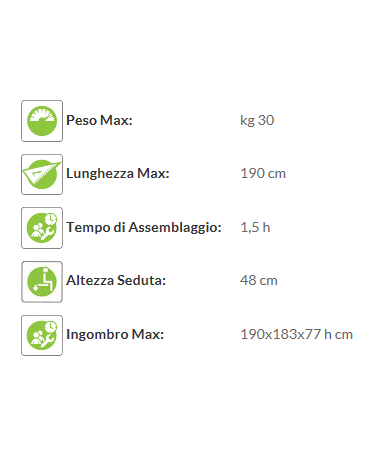The width and height of the screenshot is (370, 474).
Task: Click the clock on the assembly time icon
Action: 51,219
